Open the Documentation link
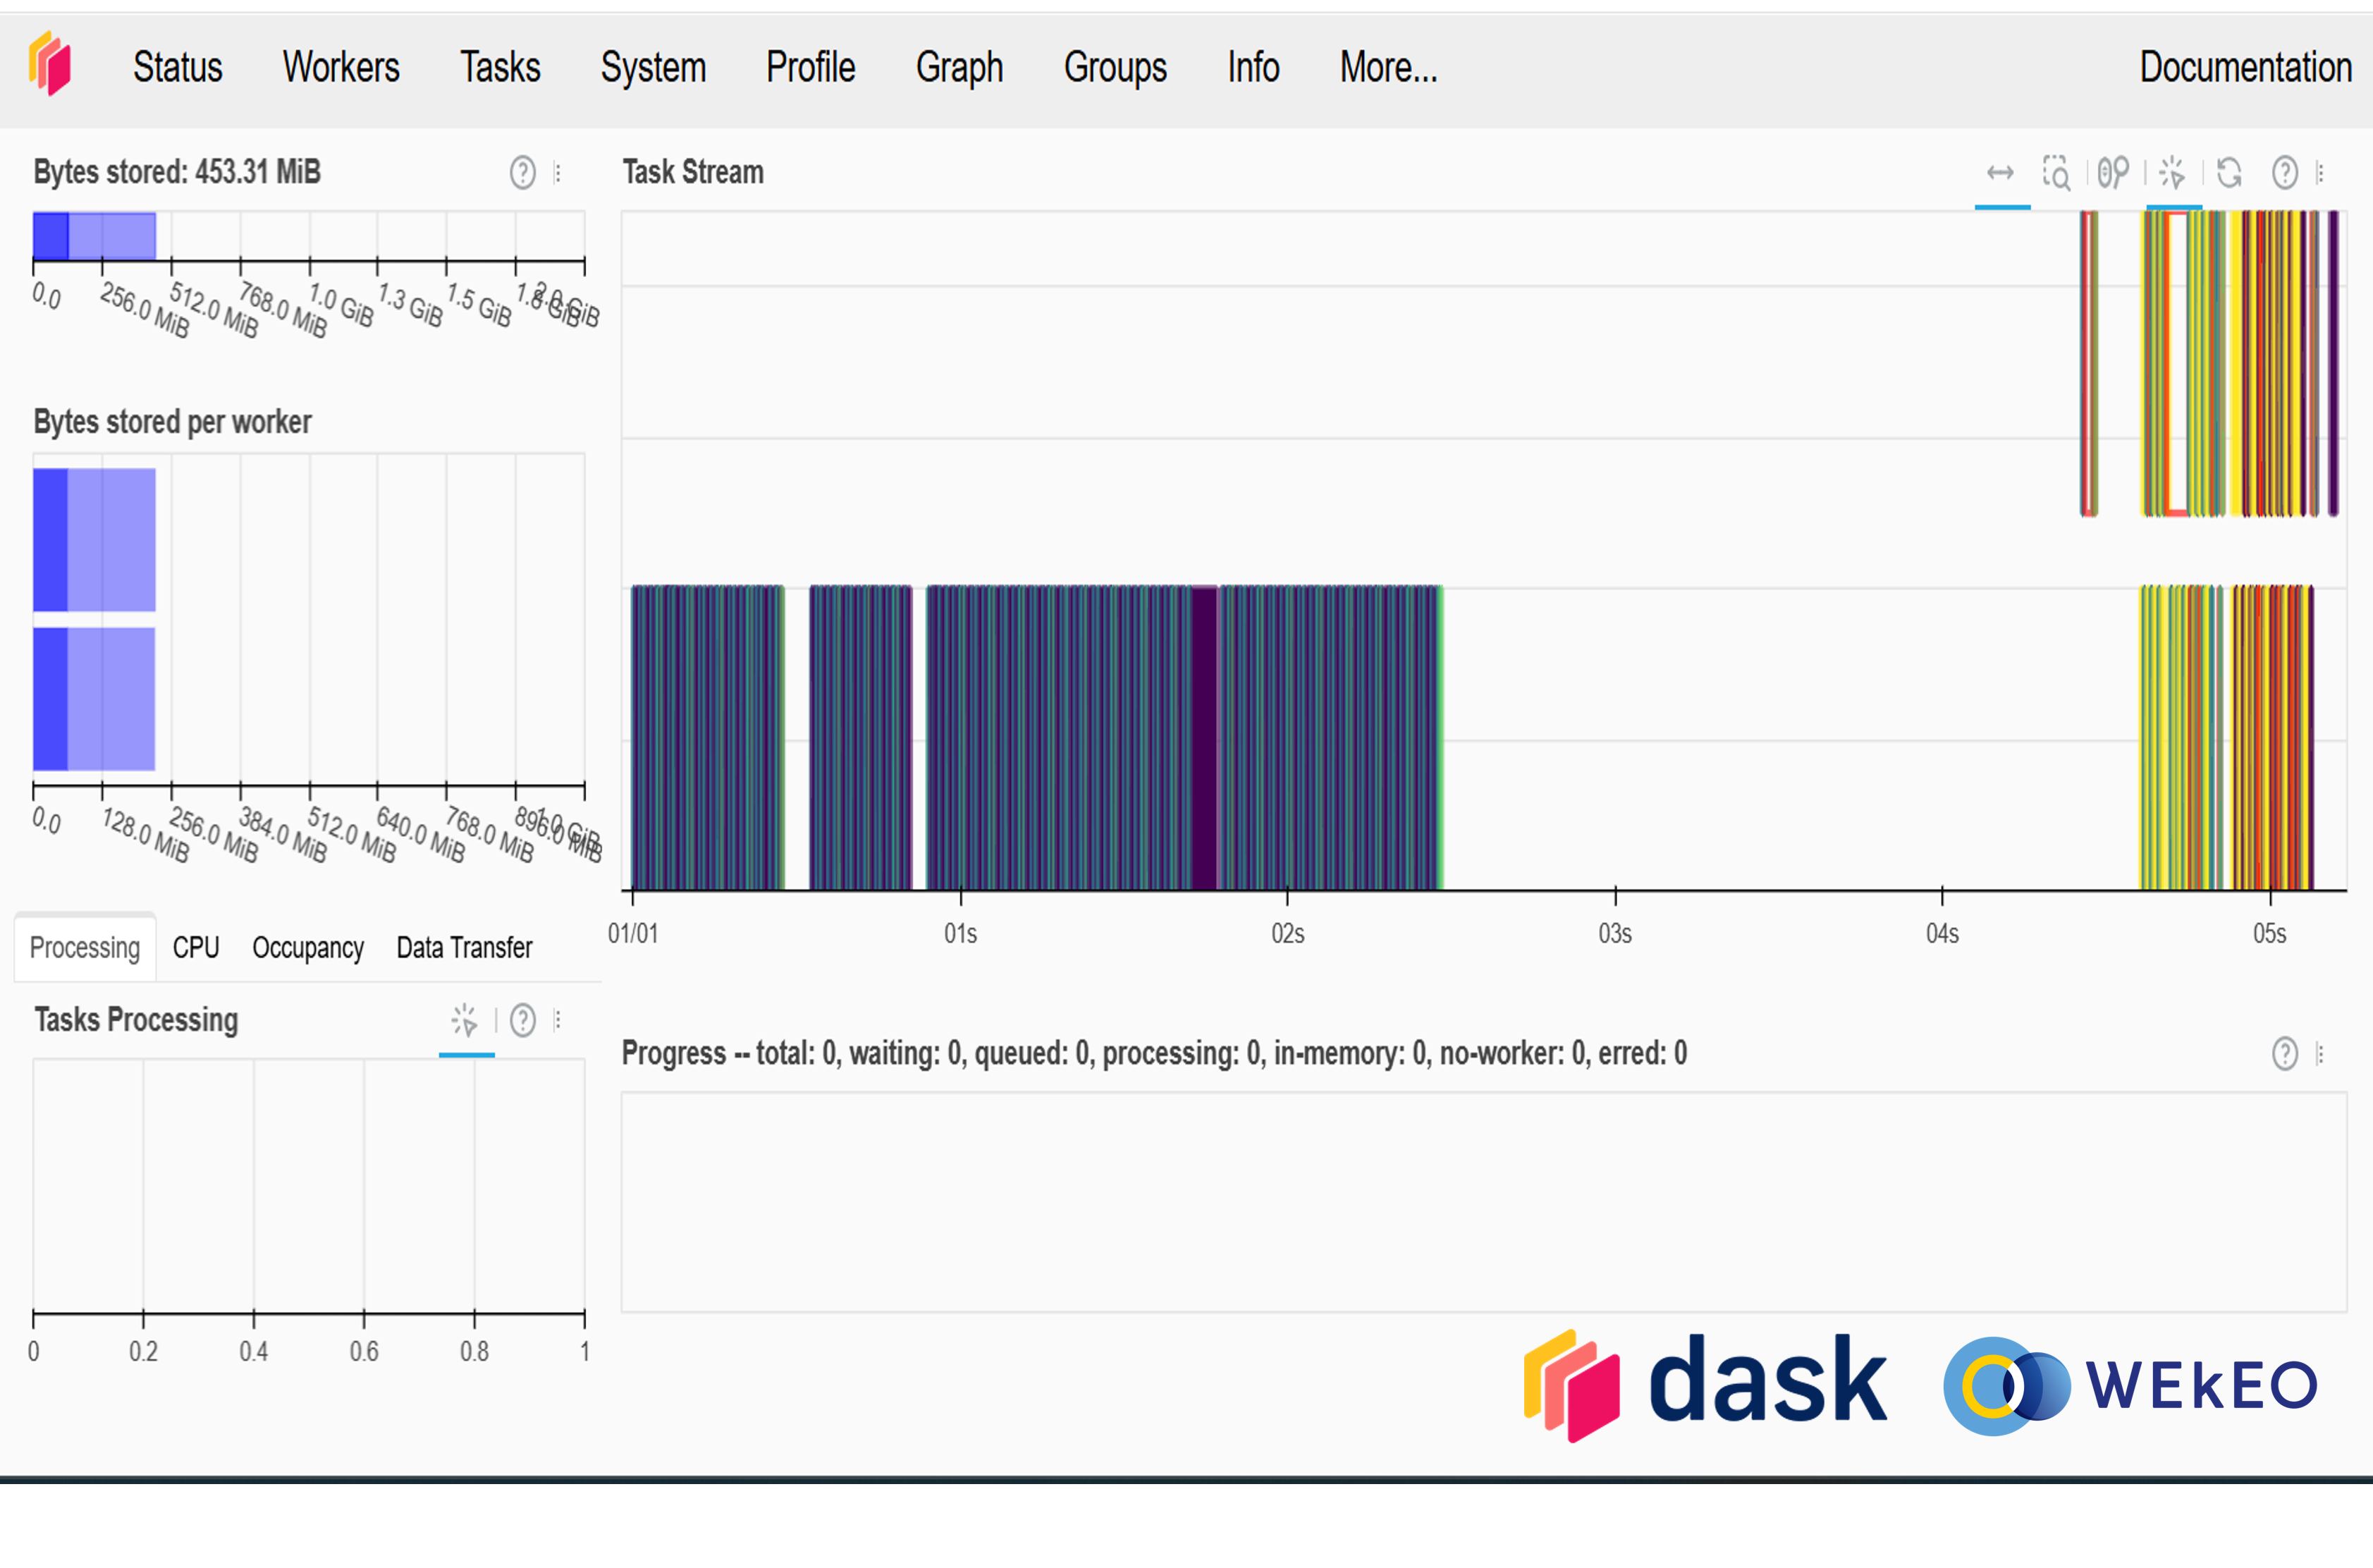The height and width of the screenshot is (1568, 2373). pos(2244,68)
